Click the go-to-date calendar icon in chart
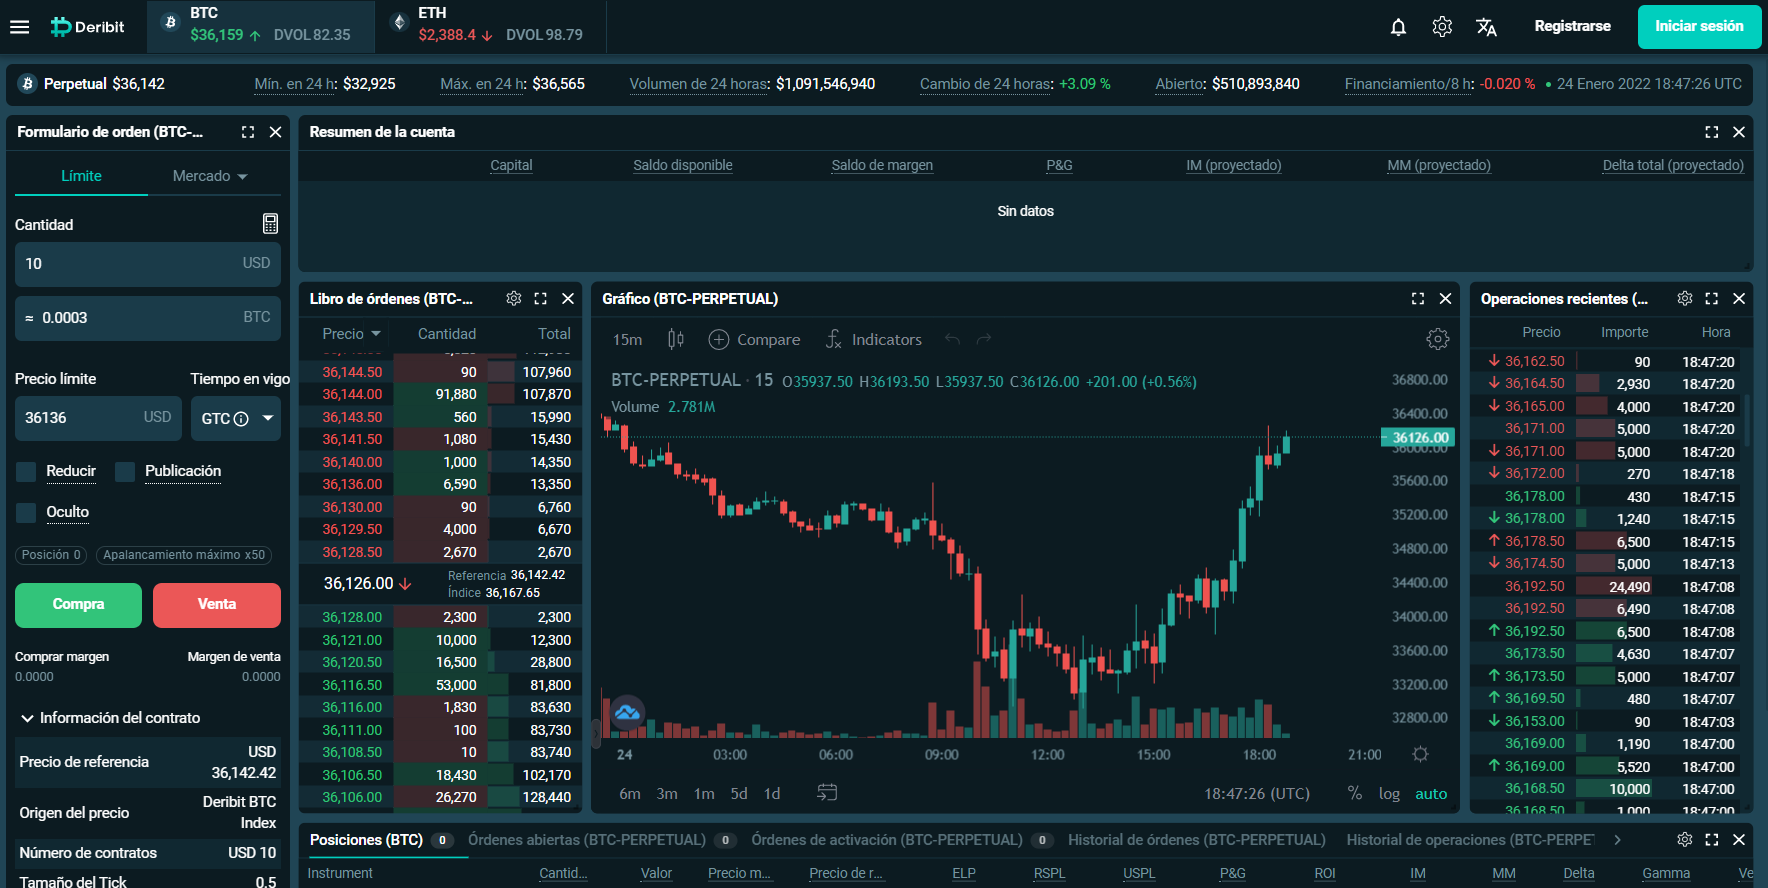The height and width of the screenshot is (888, 1768). 827,793
